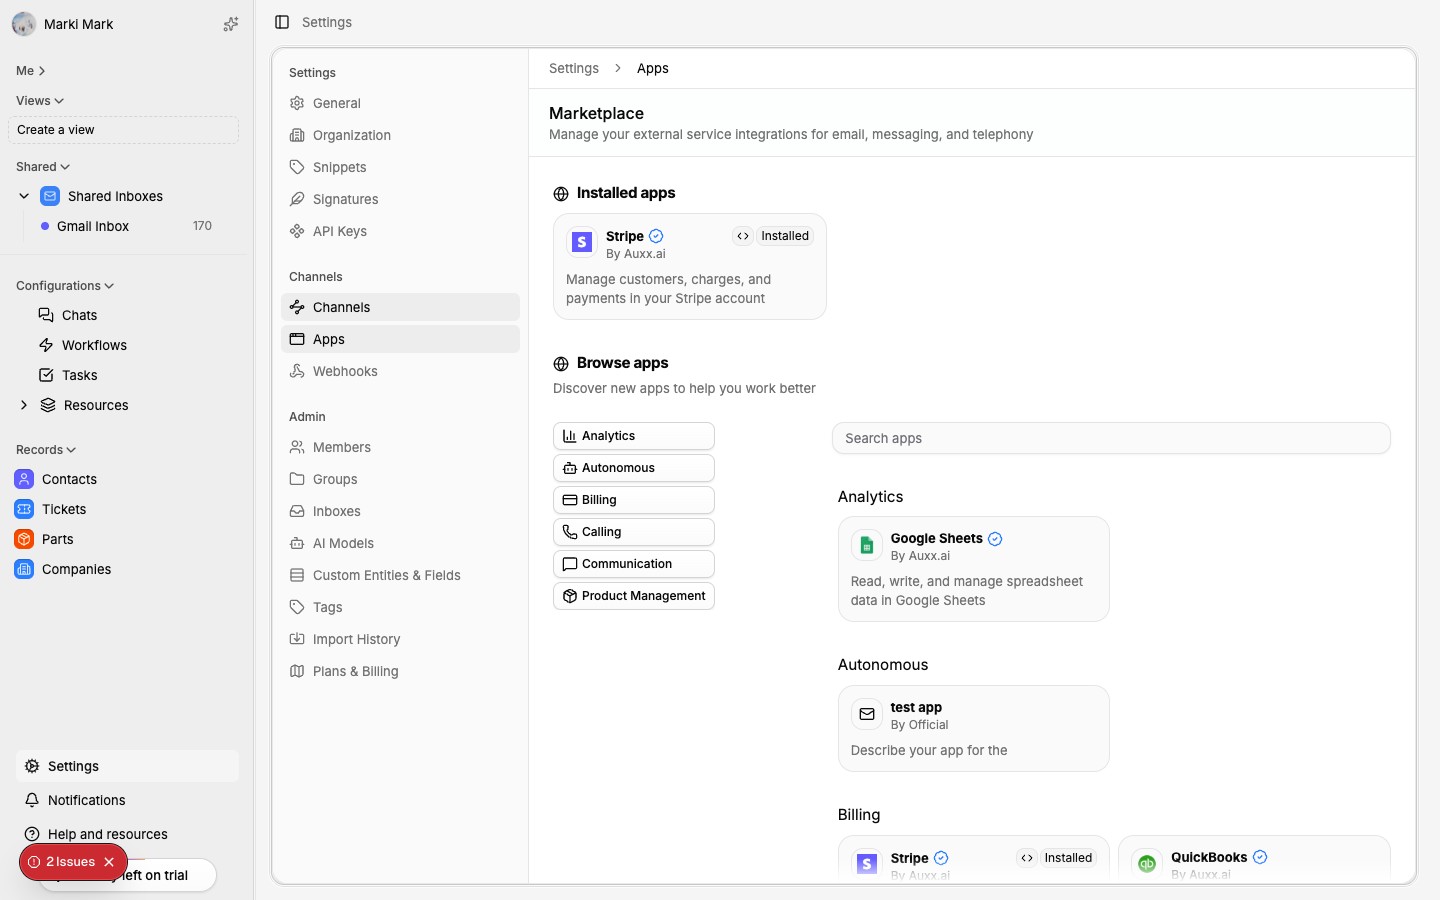The height and width of the screenshot is (900, 1440).
Task: Open Plans & Billing page
Action: [400, 671]
